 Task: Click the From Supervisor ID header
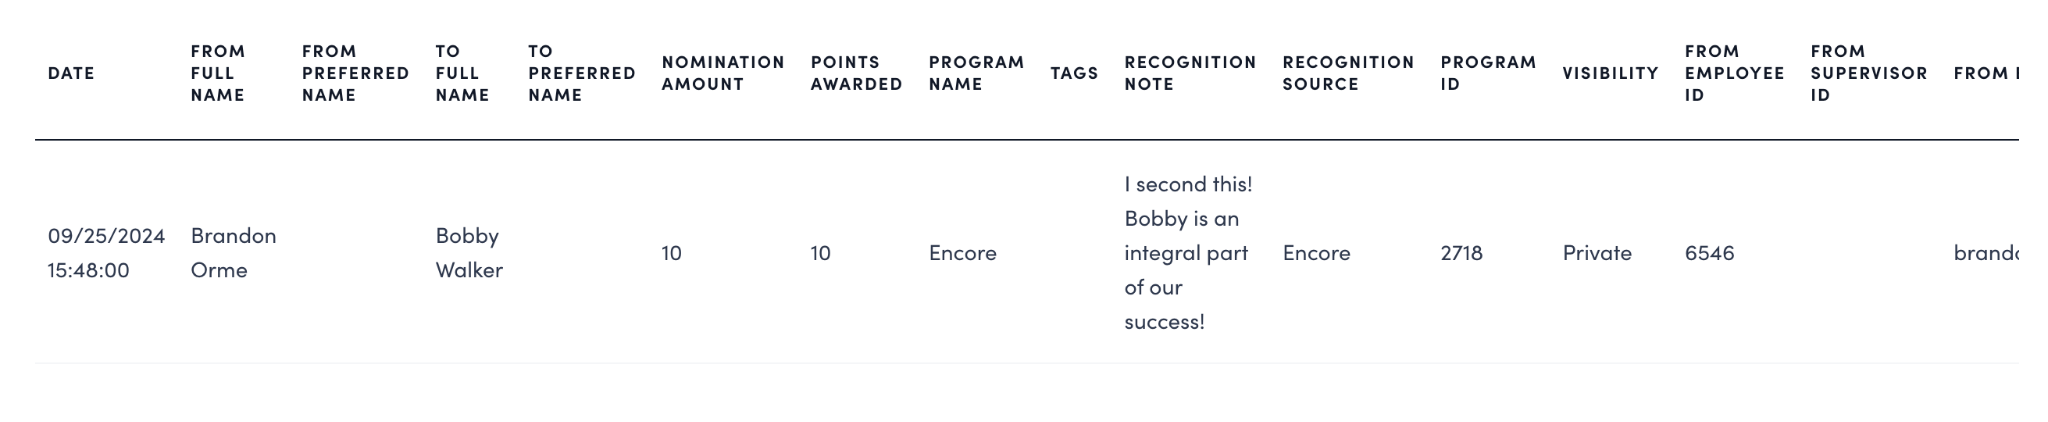point(1868,73)
